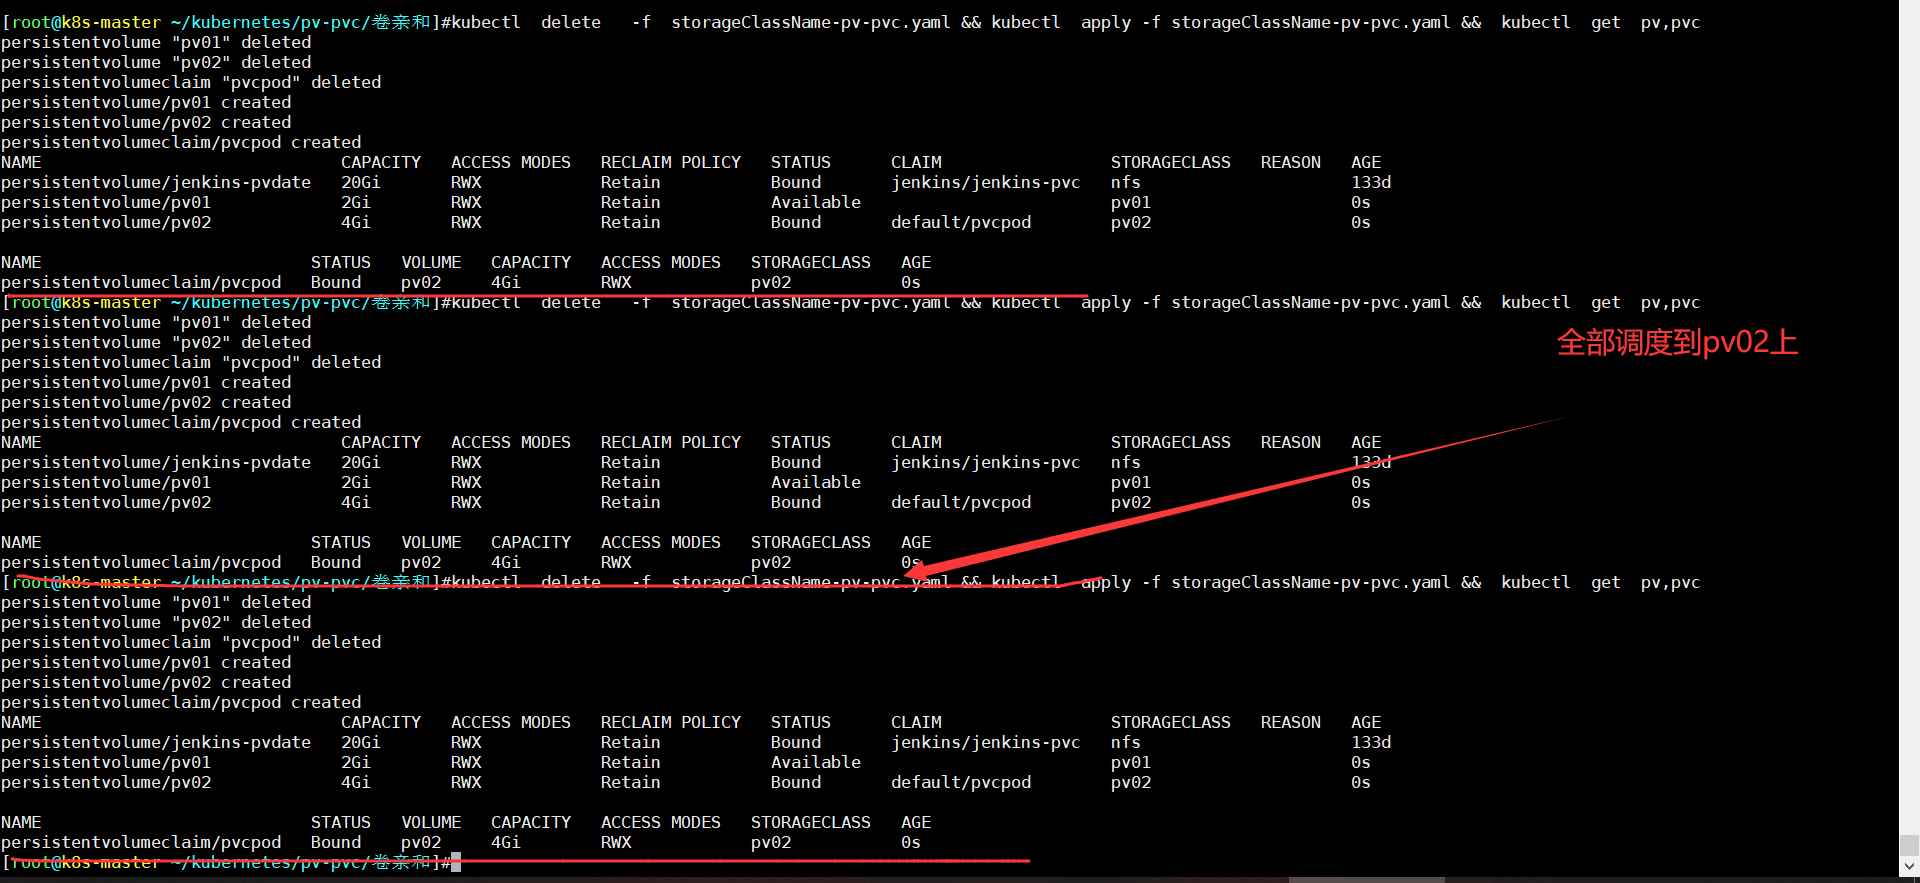The height and width of the screenshot is (883, 1920).
Task: Click 'jenkins/jenkins-pvc' claim in the first PV table
Action: click(x=986, y=182)
